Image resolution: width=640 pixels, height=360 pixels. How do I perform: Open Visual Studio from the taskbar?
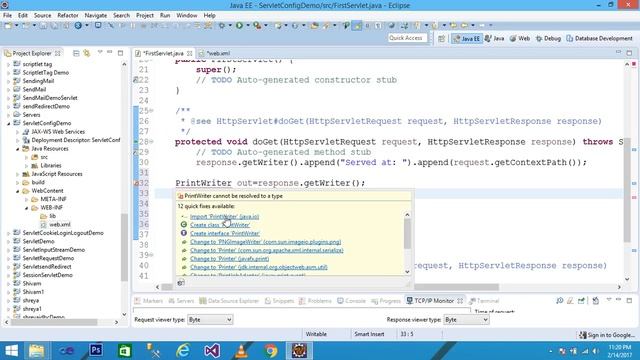click(212, 351)
